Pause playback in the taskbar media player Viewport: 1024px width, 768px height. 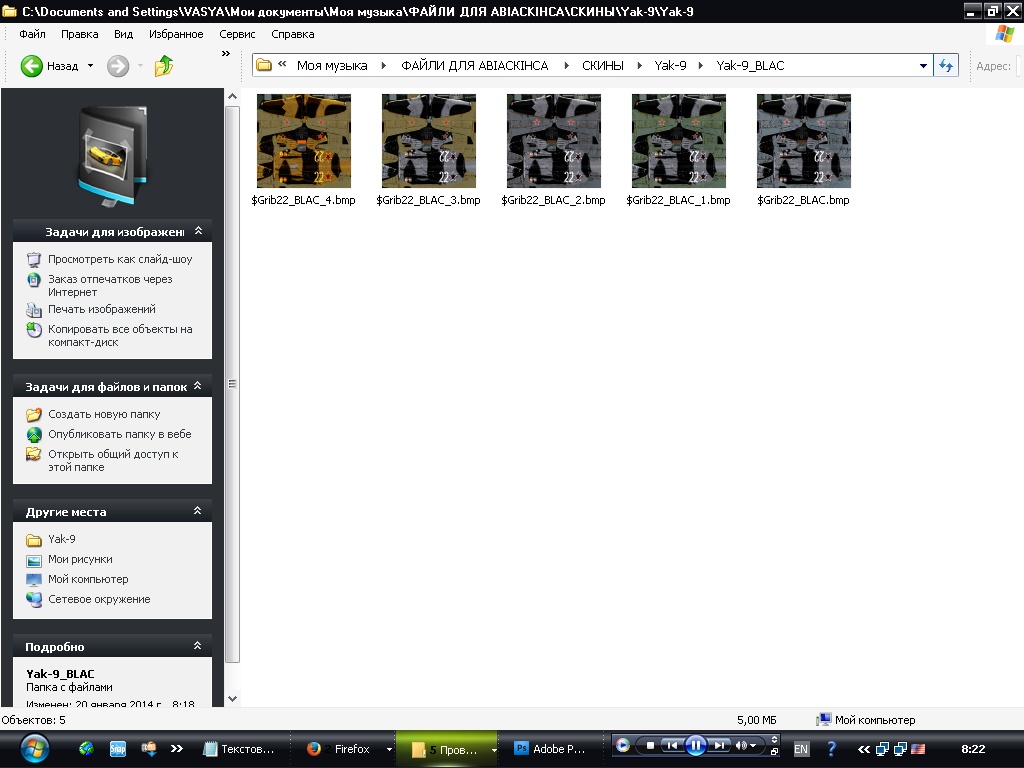(696, 745)
